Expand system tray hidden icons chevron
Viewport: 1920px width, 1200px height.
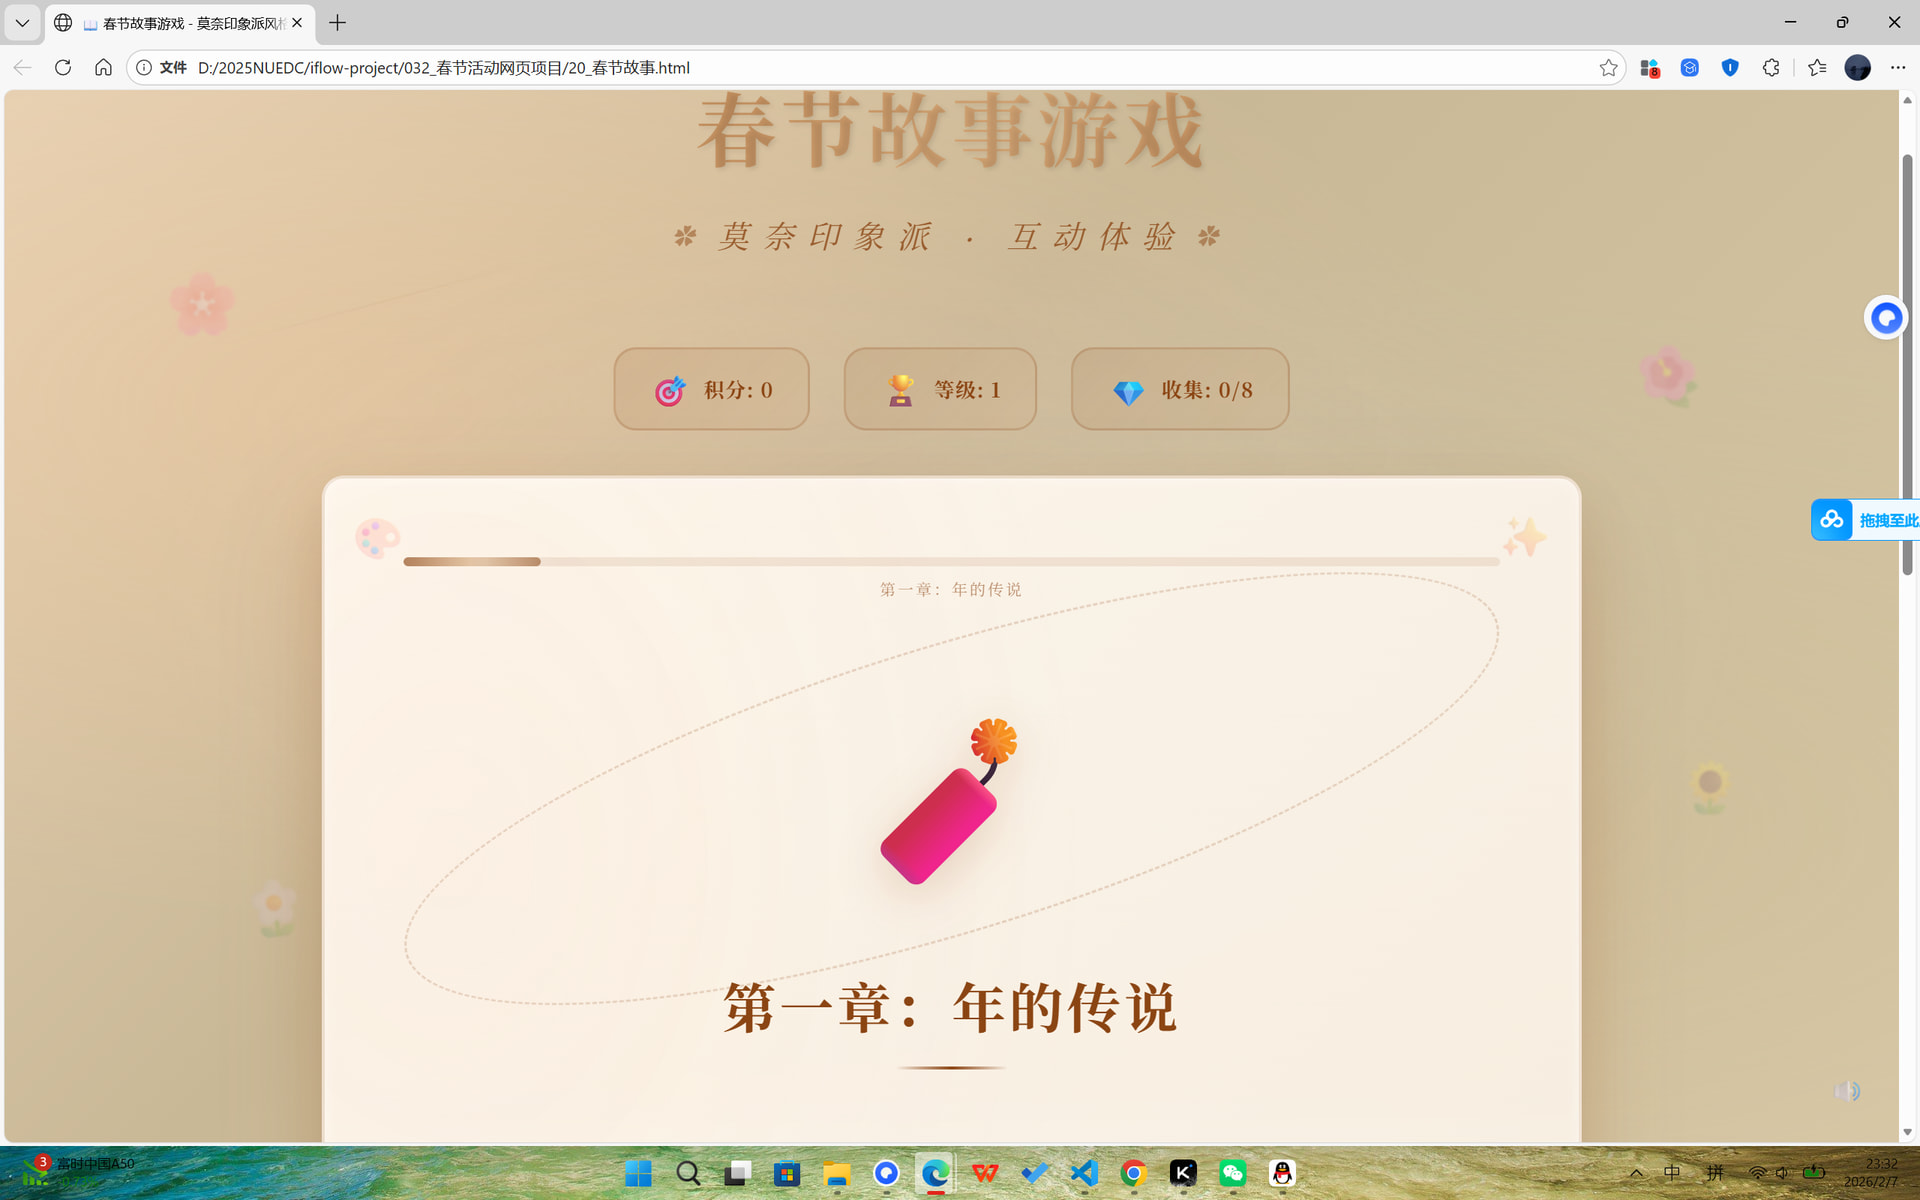(1636, 1173)
